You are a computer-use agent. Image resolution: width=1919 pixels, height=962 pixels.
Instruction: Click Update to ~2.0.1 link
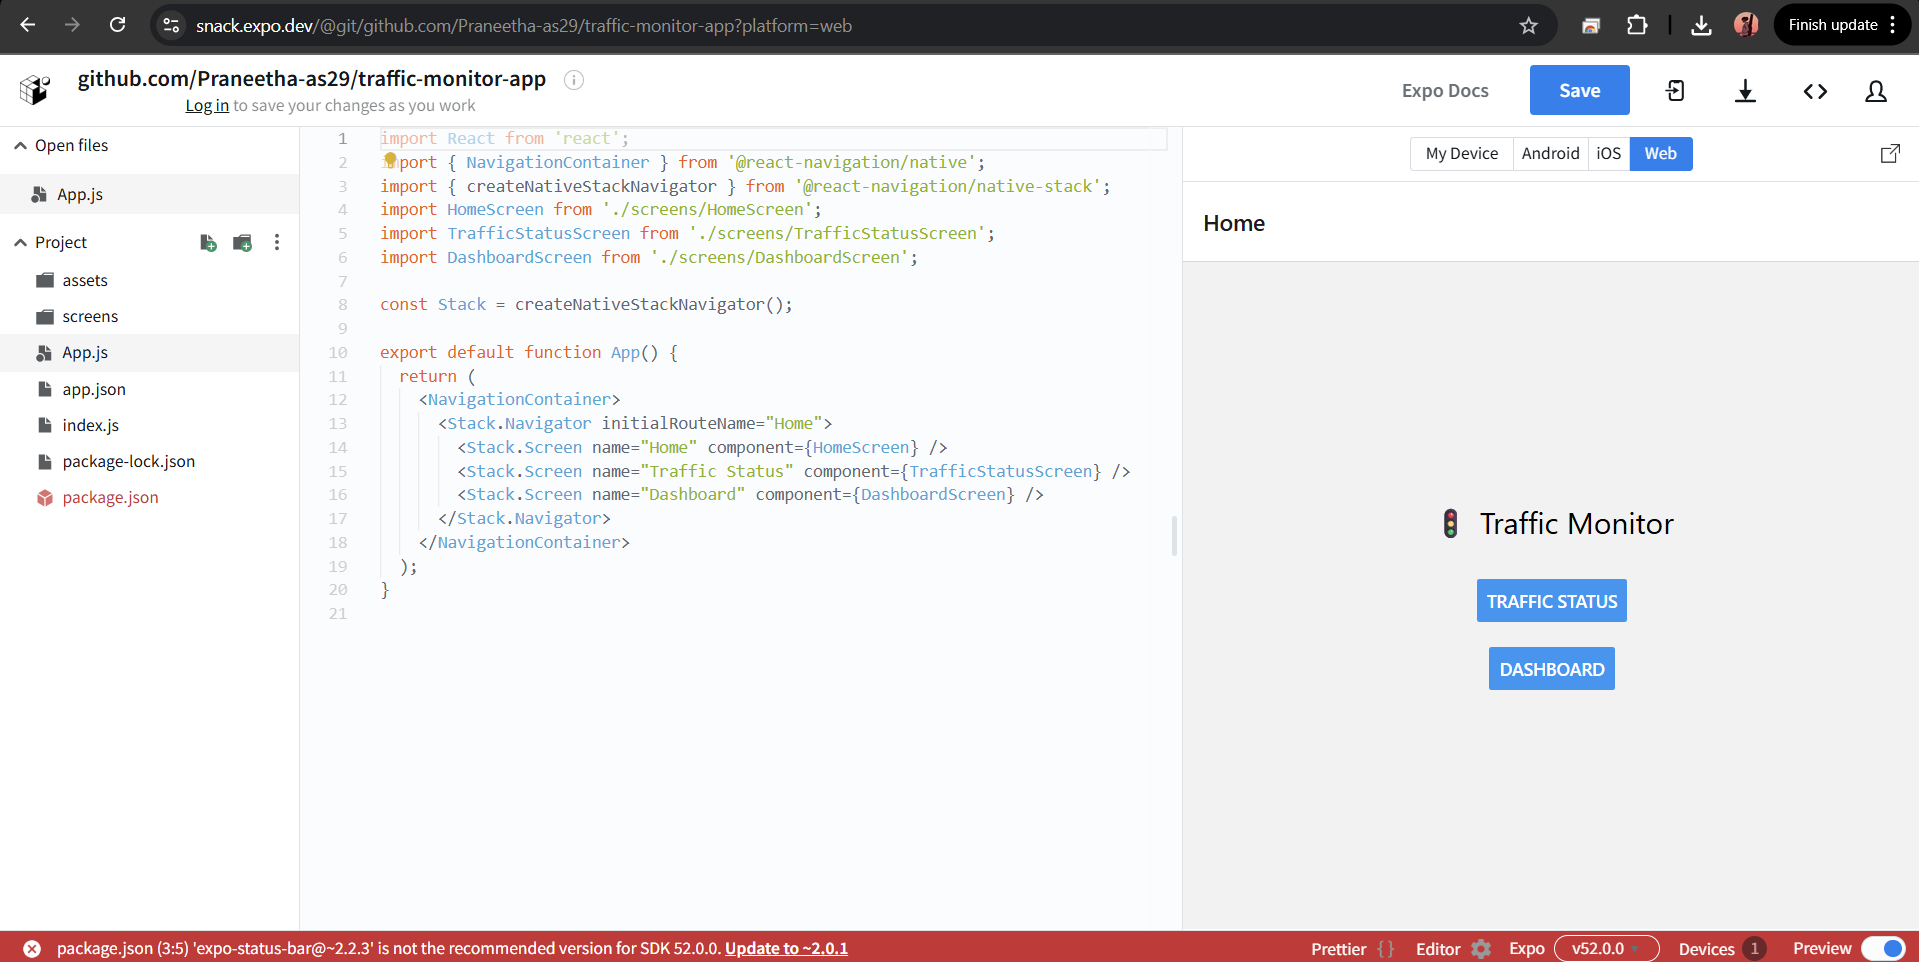786,948
